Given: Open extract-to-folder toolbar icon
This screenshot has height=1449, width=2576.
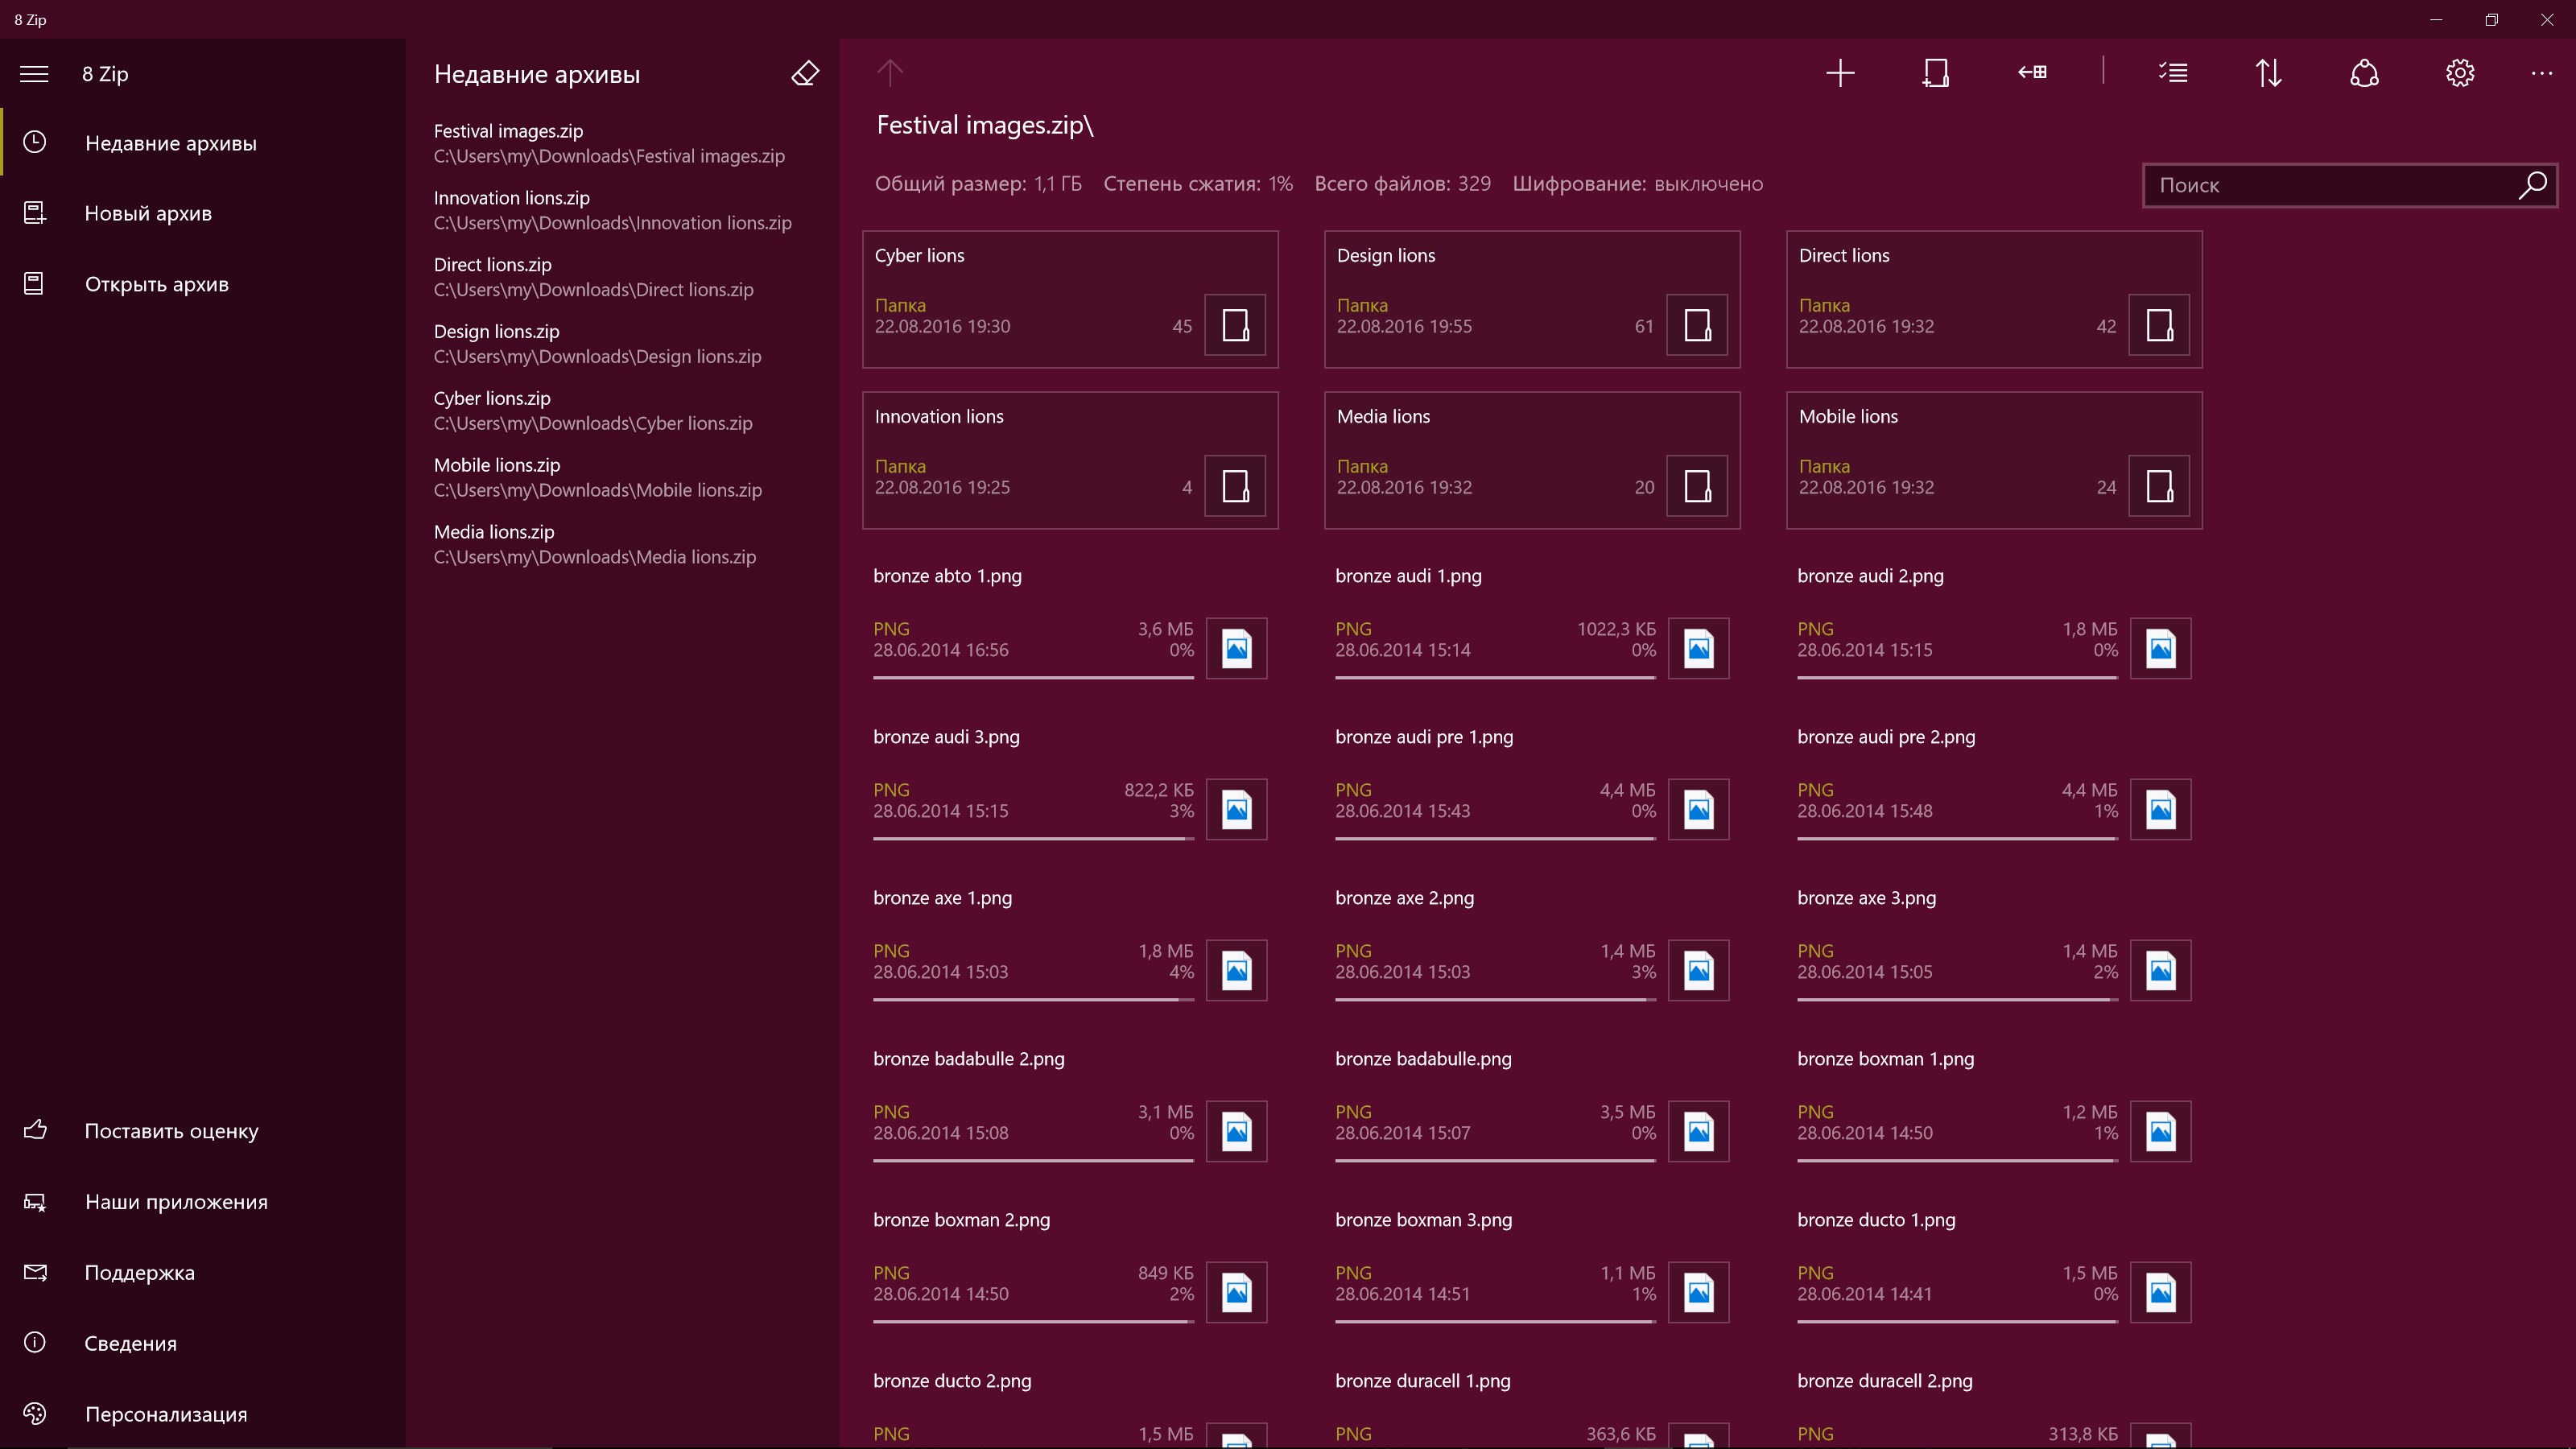Looking at the screenshot, I should coord(2032,73).
